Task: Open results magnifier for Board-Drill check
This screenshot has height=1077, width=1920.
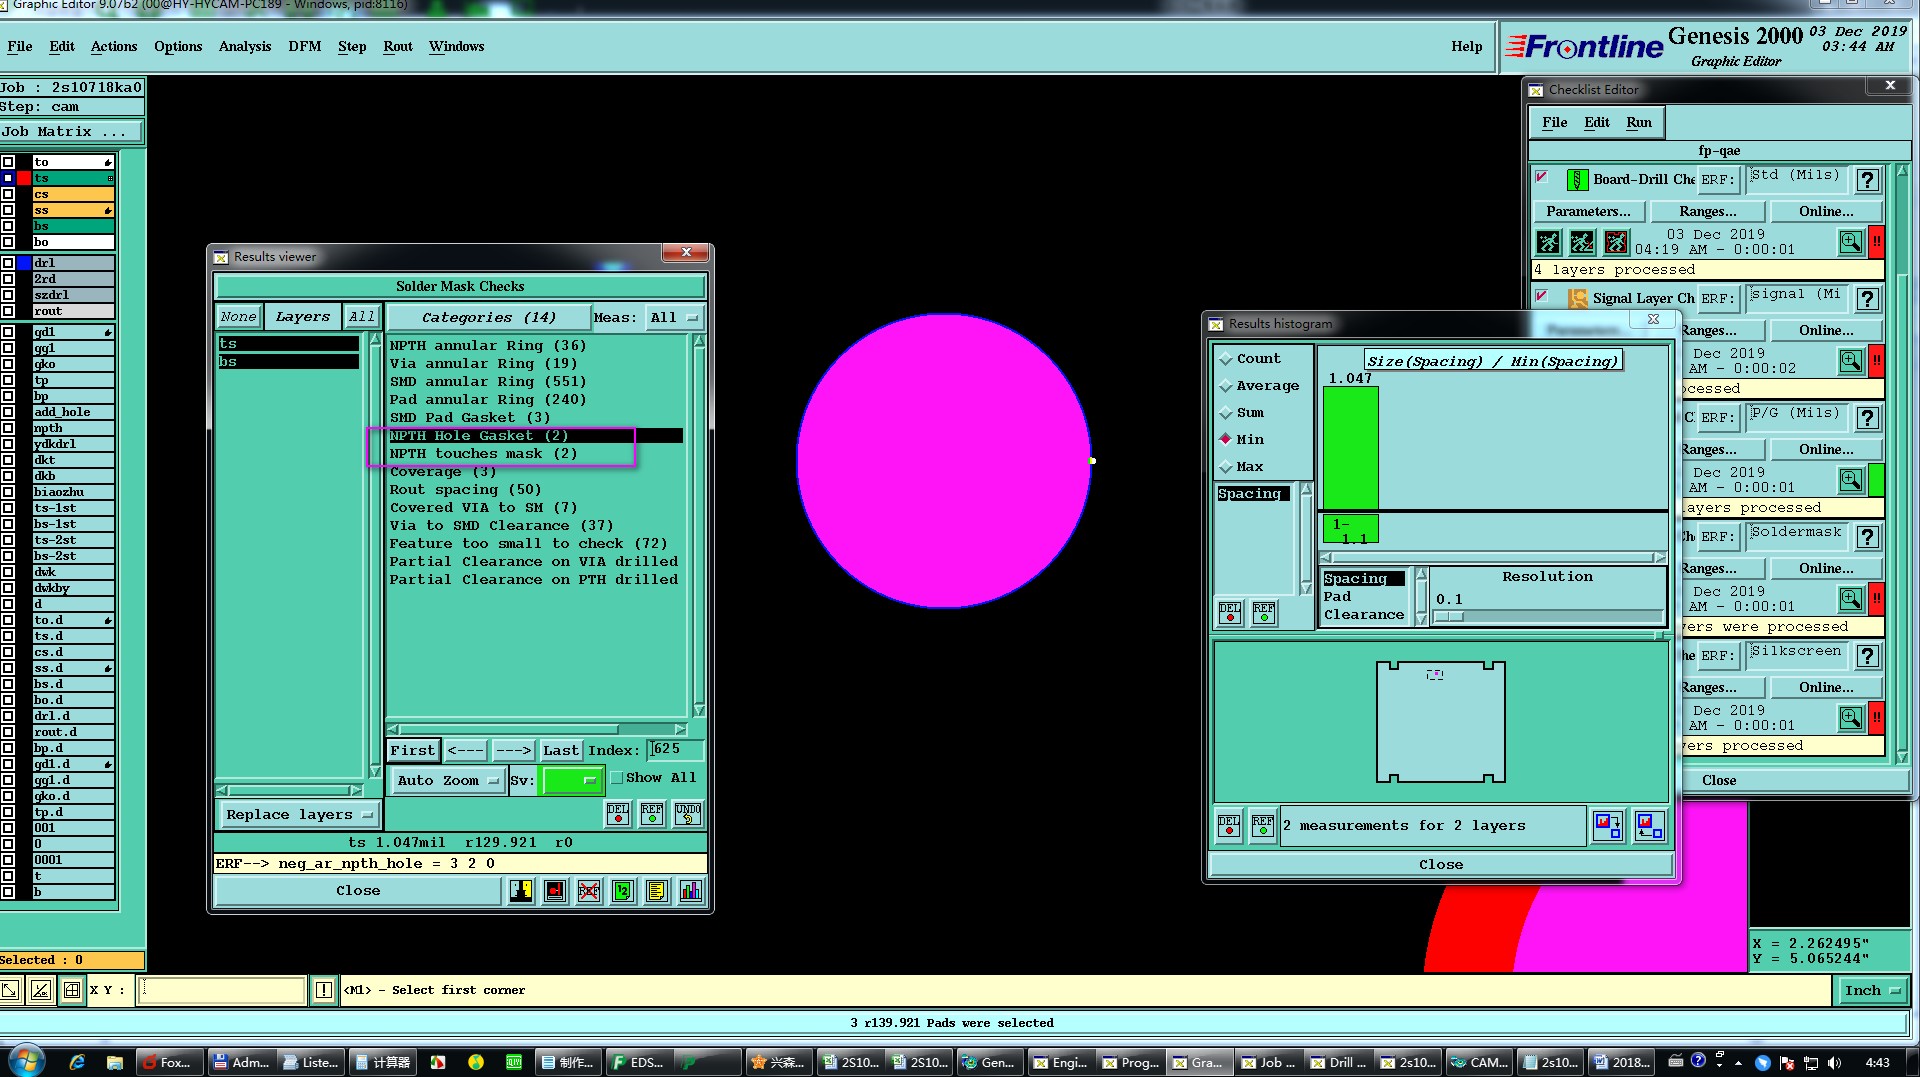Action: (x=1851, y=242)
